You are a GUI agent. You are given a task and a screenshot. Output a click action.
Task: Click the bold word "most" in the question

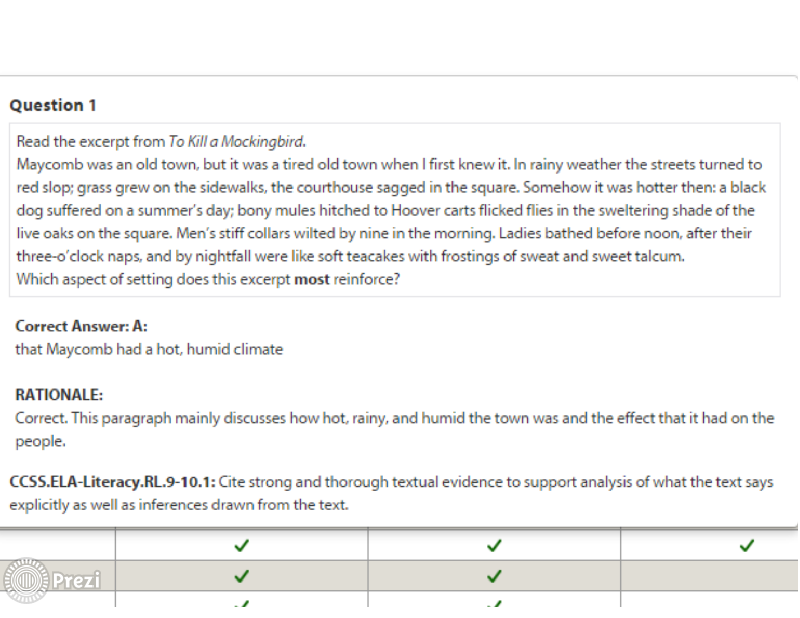[312, 280]
